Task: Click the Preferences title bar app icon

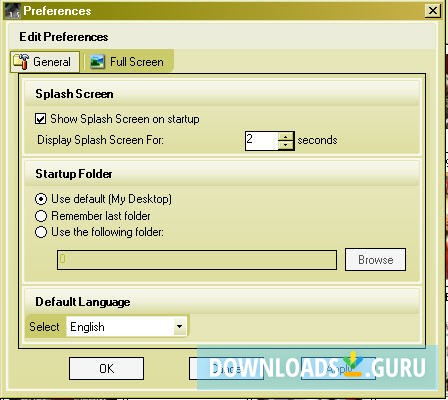Action: 12,12
